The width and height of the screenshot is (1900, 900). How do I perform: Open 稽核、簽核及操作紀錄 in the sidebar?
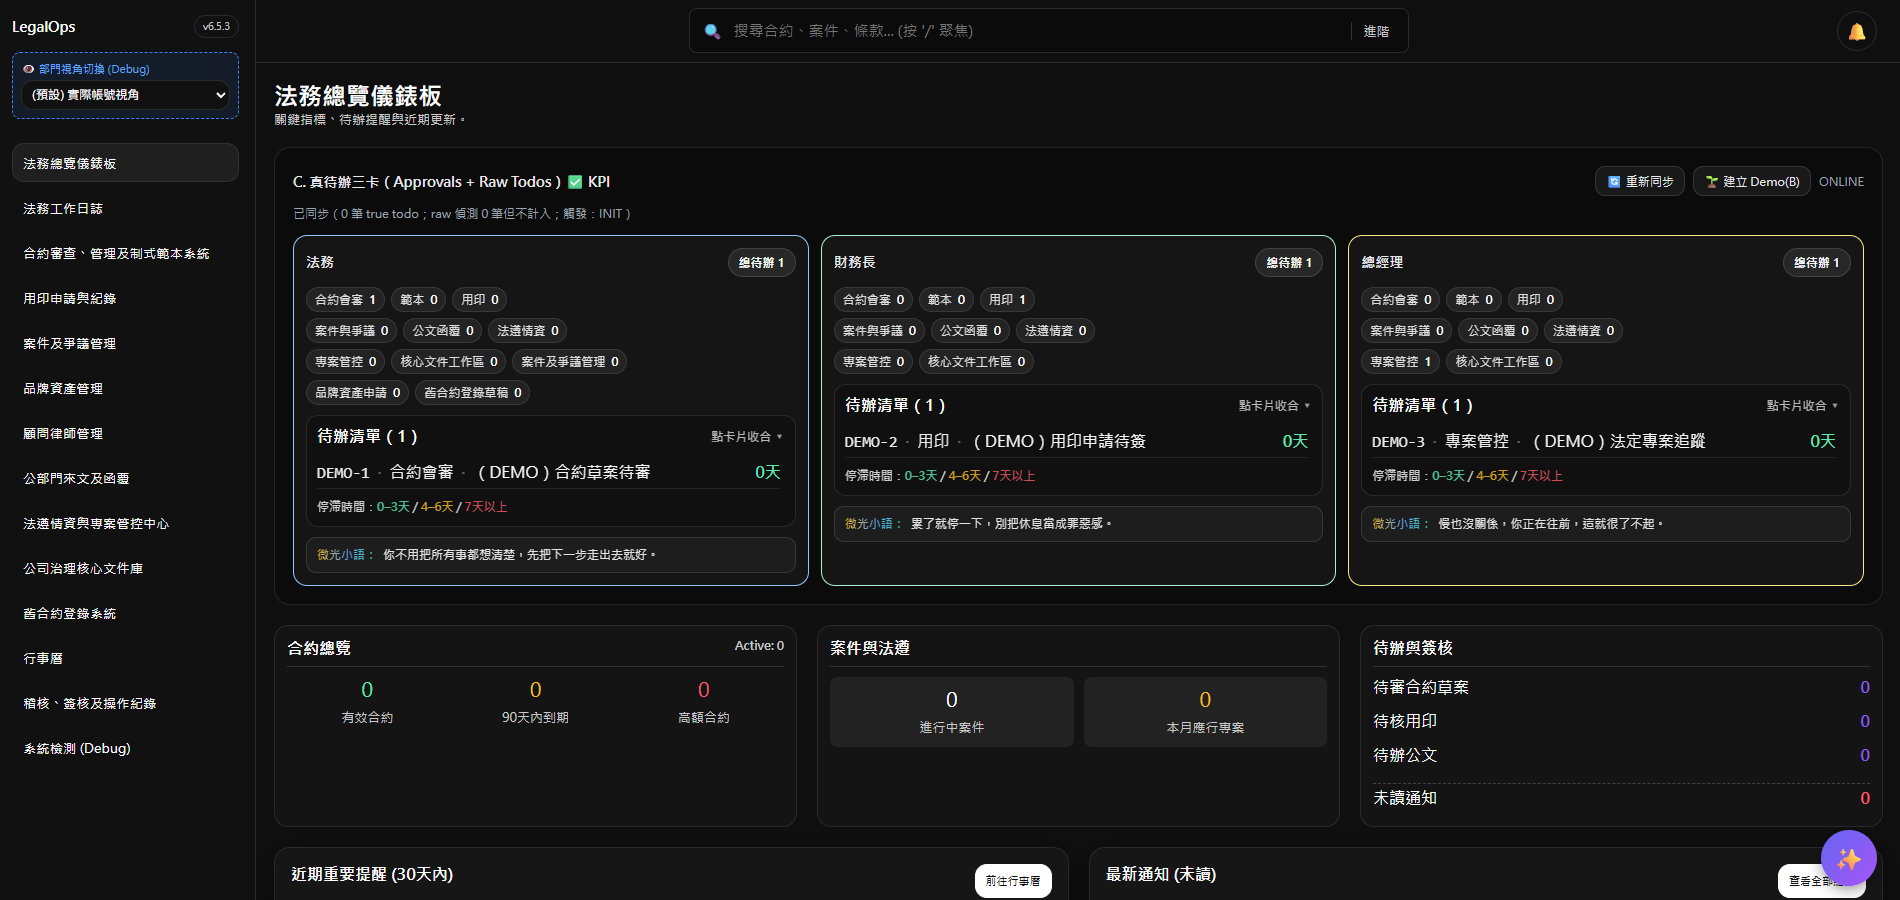tap(125, 703)
